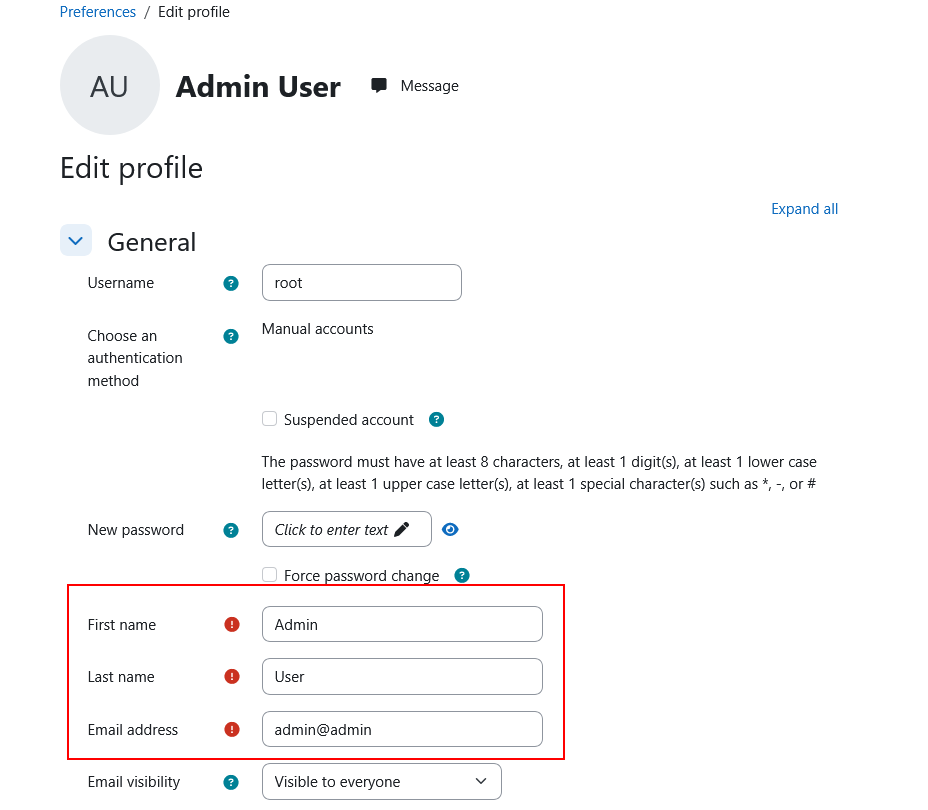The height and width of the screenshot is (810, 928).
Task: Click the First name required icon
Action: [x=232, y=625]
